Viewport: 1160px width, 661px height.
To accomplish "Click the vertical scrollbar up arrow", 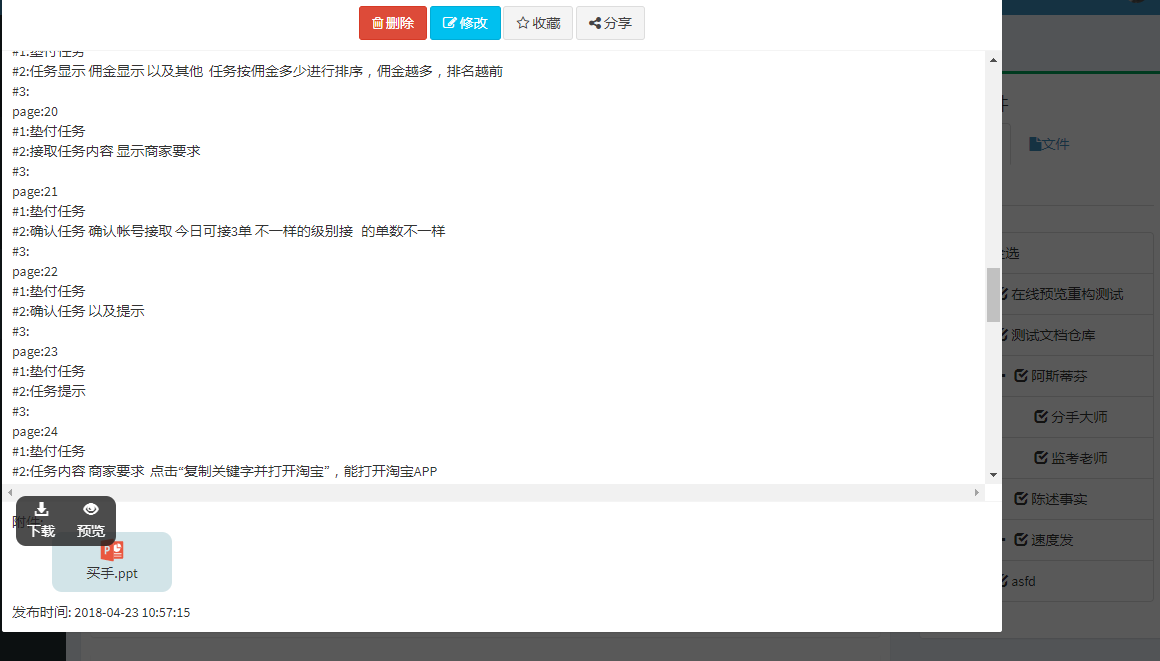I will click(x=994, y=60).
